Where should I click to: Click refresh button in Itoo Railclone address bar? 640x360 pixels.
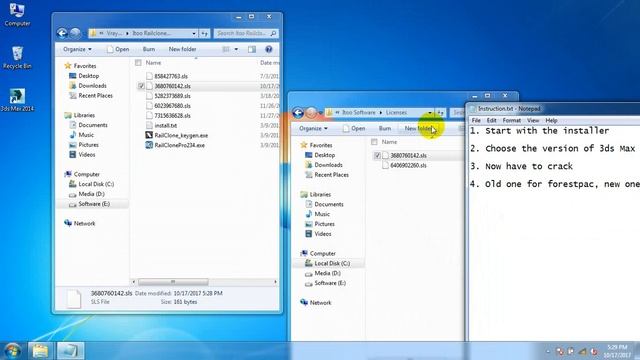point(204,33)
